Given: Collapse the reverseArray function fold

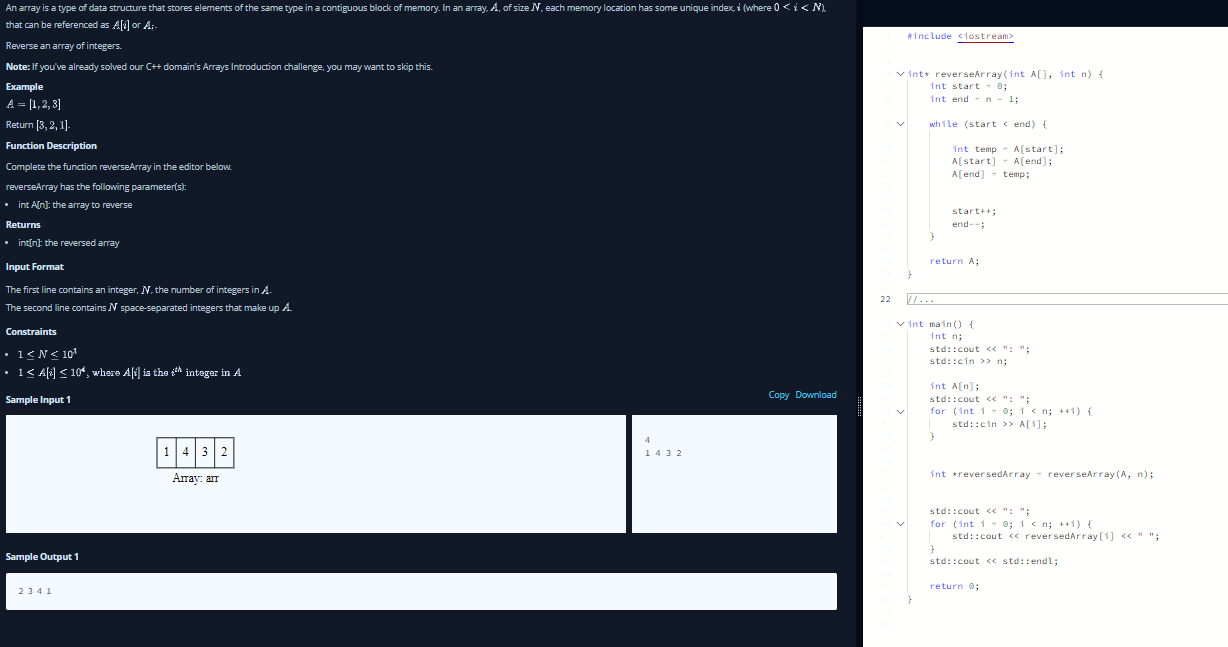Looking at the screenshot, I should (x=900, y=74).
